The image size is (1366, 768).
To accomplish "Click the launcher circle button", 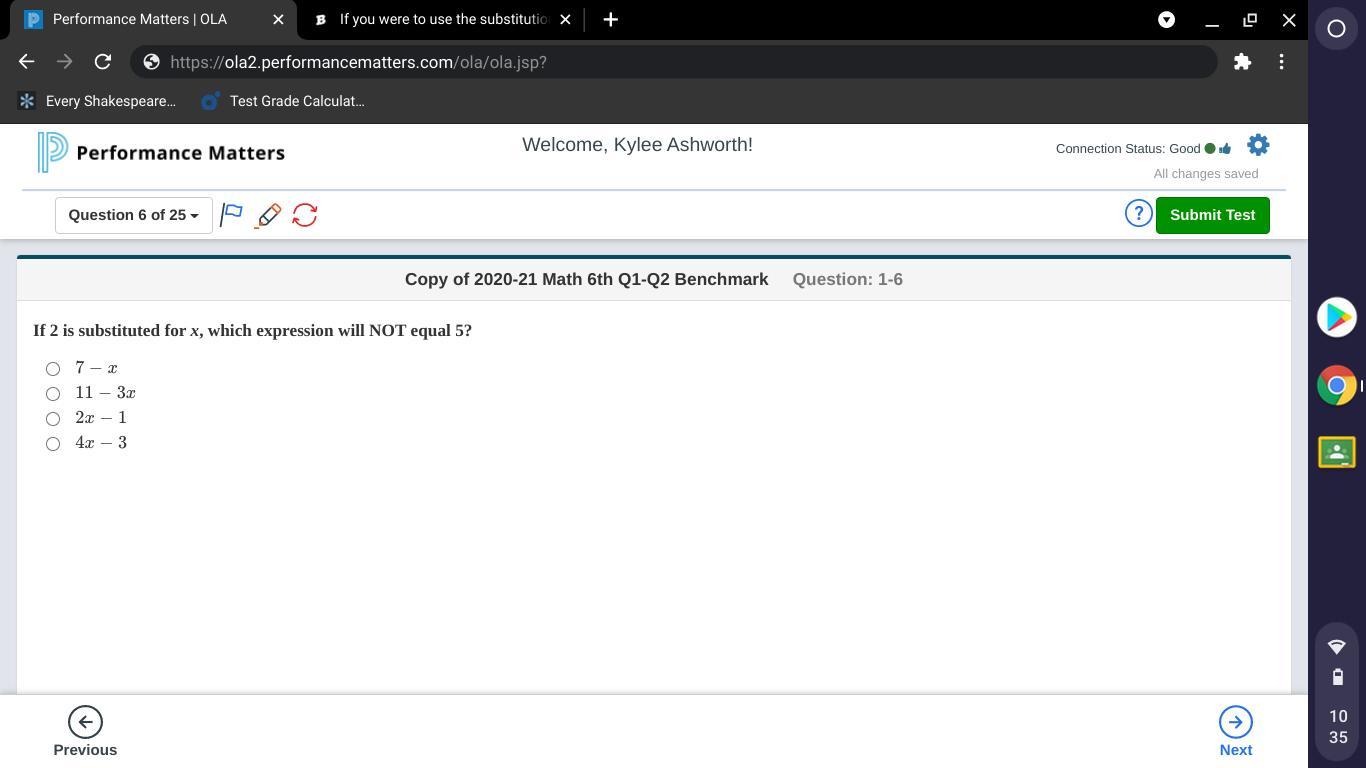I will (1336, 29).
